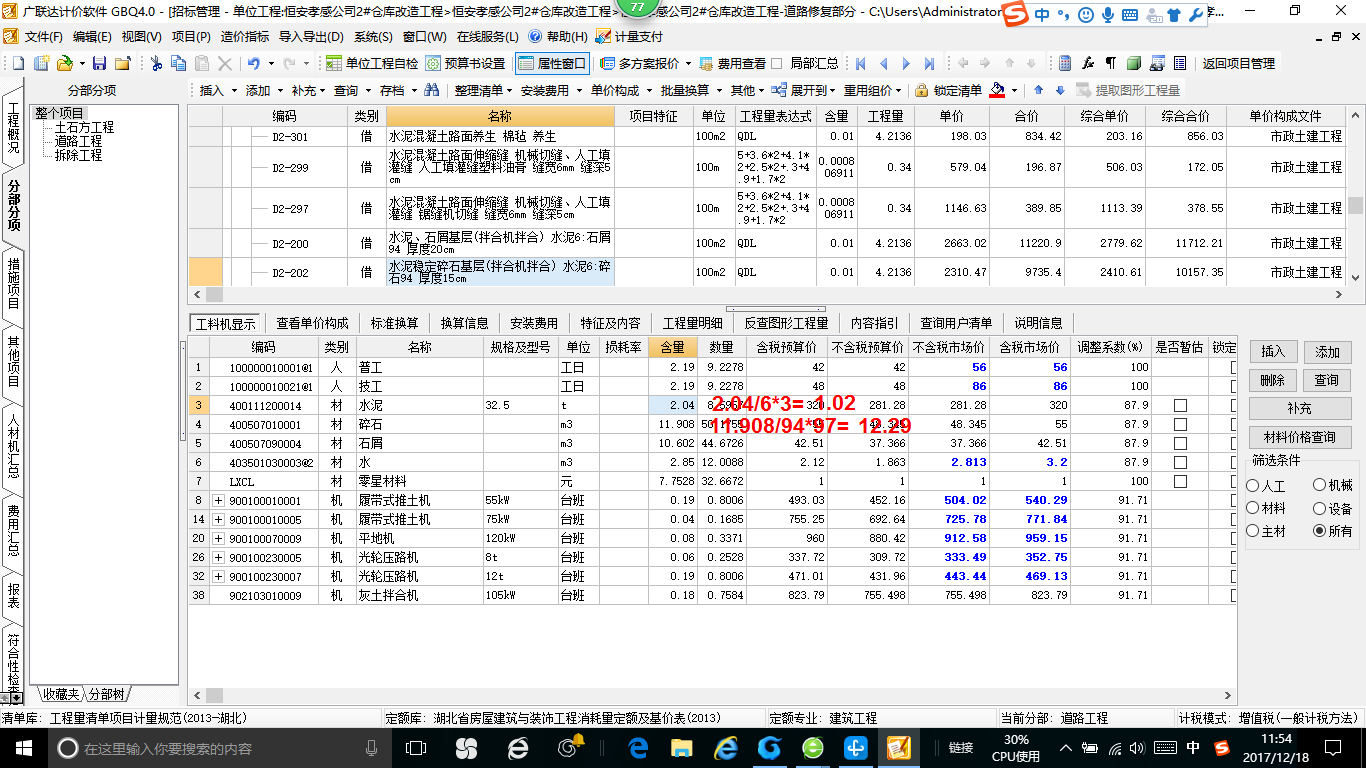Click the 计量支付 menu icon

click(x=629, y=36)
